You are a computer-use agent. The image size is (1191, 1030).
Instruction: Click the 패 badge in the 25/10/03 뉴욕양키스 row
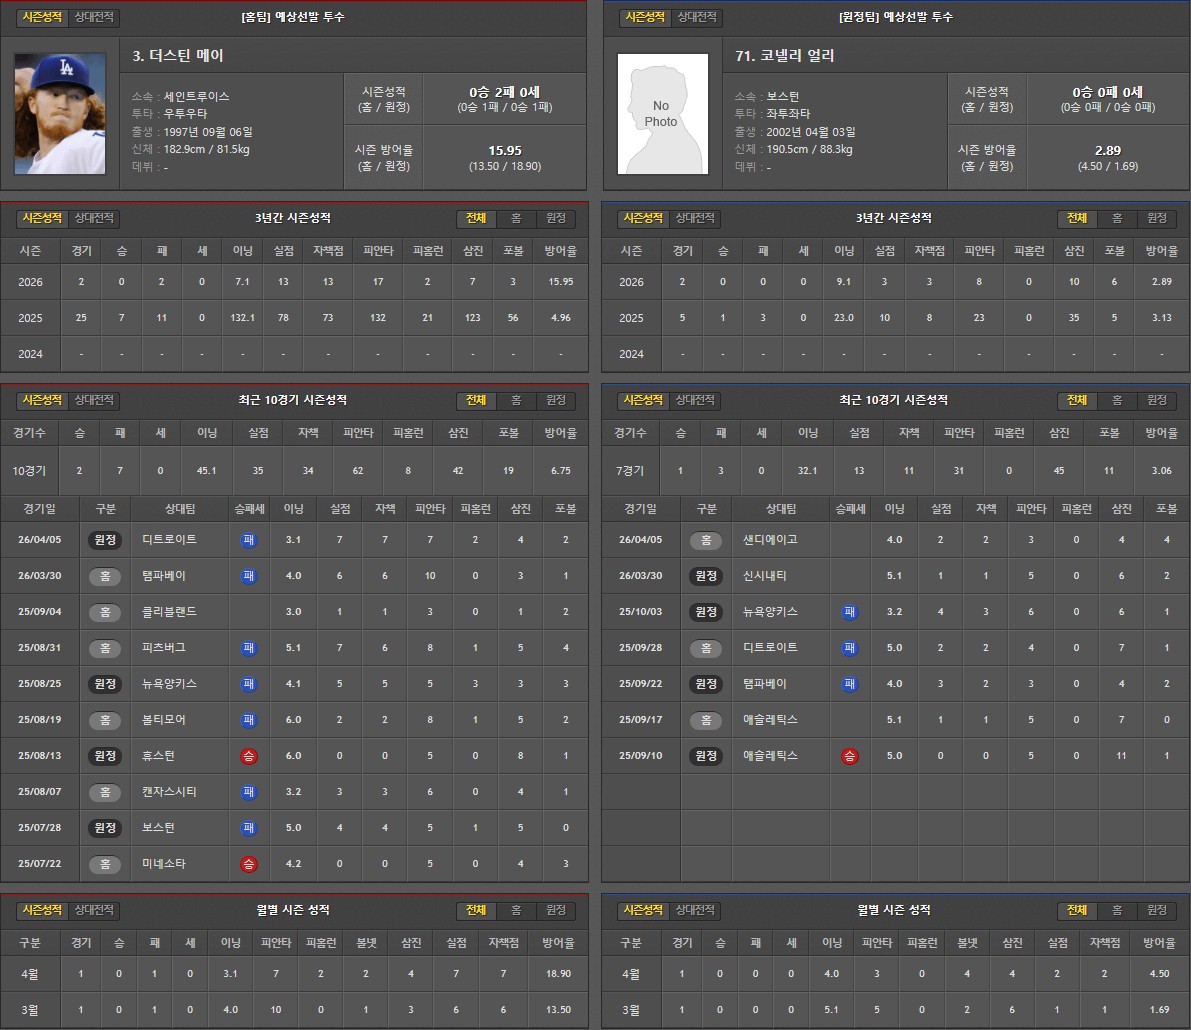point(850,612)
